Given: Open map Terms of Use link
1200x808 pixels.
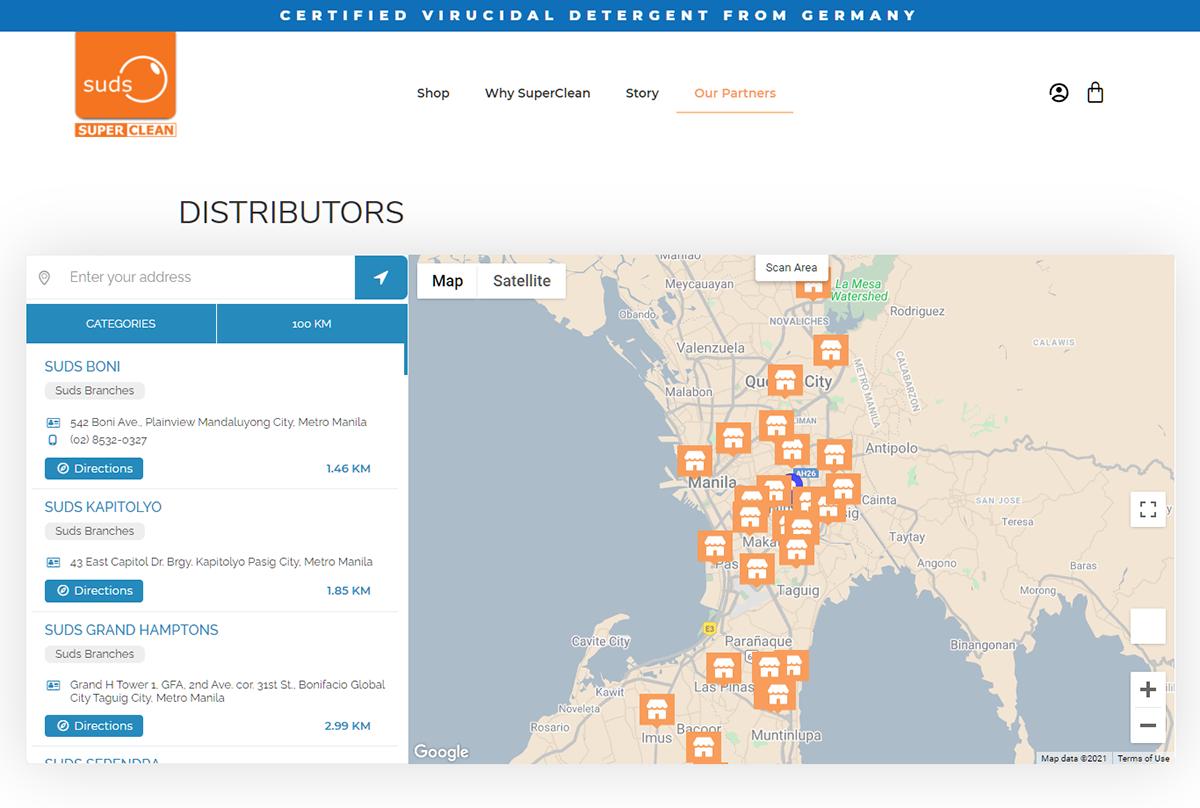Looking at the screenshot, I should (1143, 758).
